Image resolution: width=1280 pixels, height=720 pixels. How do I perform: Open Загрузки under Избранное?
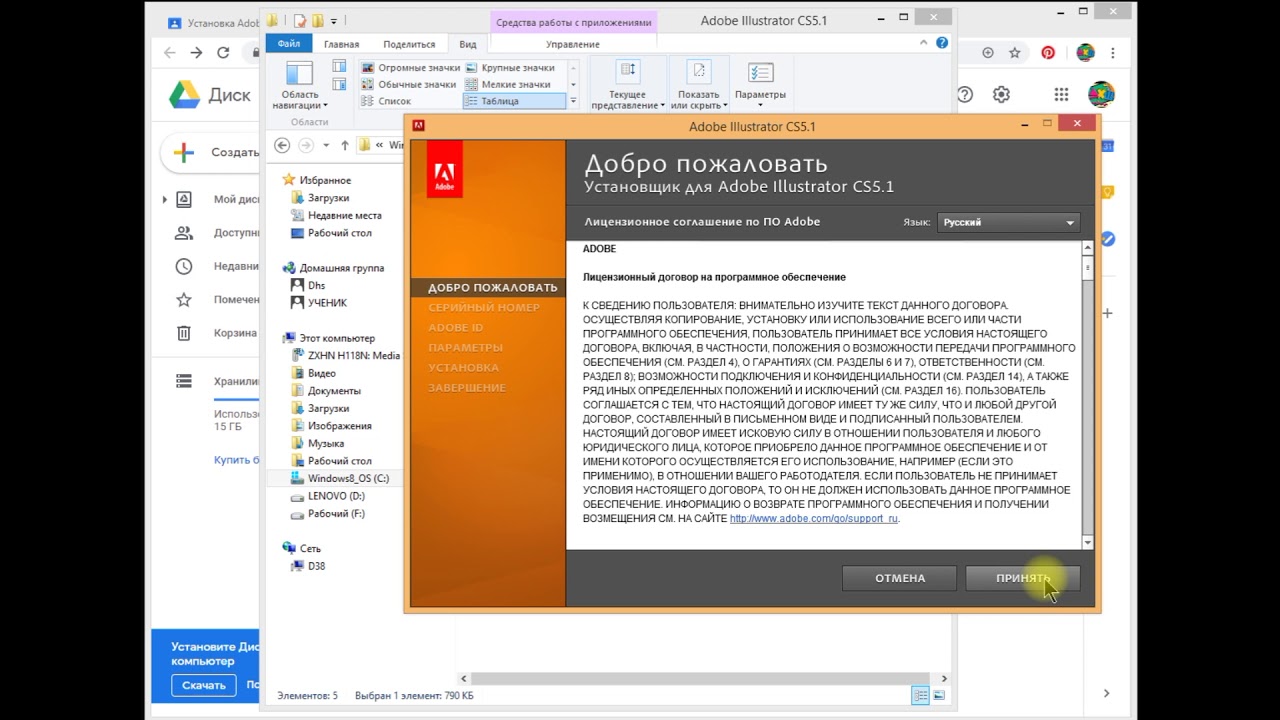coord(320,198)
